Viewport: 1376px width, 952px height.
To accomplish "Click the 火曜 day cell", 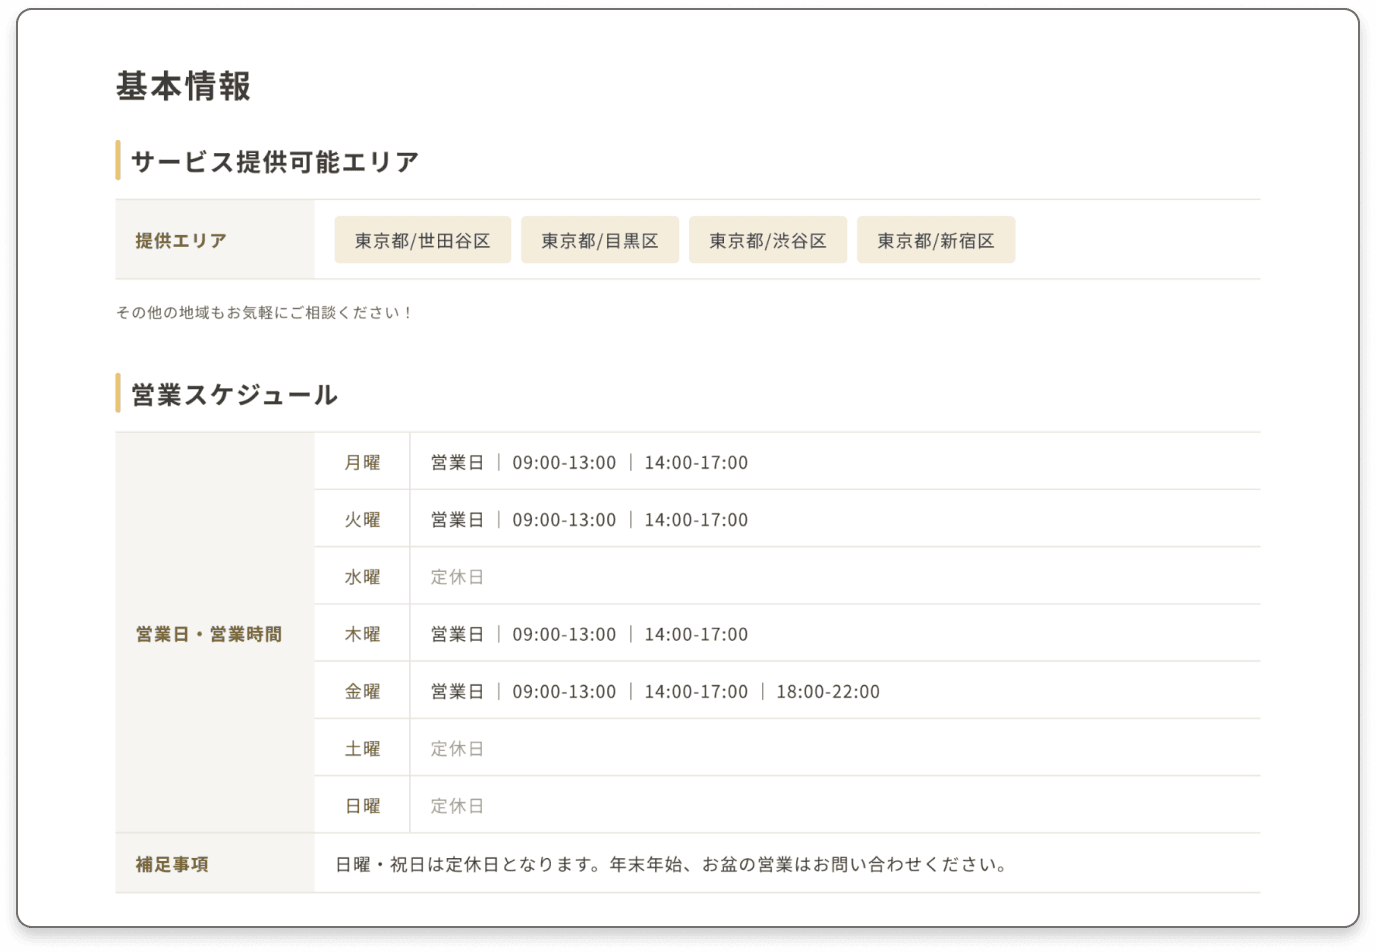I will point(362,519).
